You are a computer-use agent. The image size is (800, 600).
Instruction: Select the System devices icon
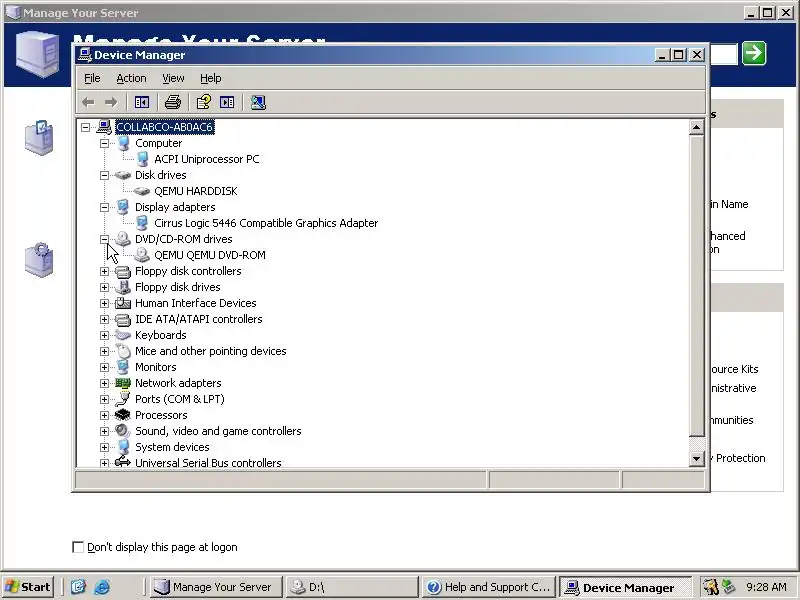tap(123, 447)
